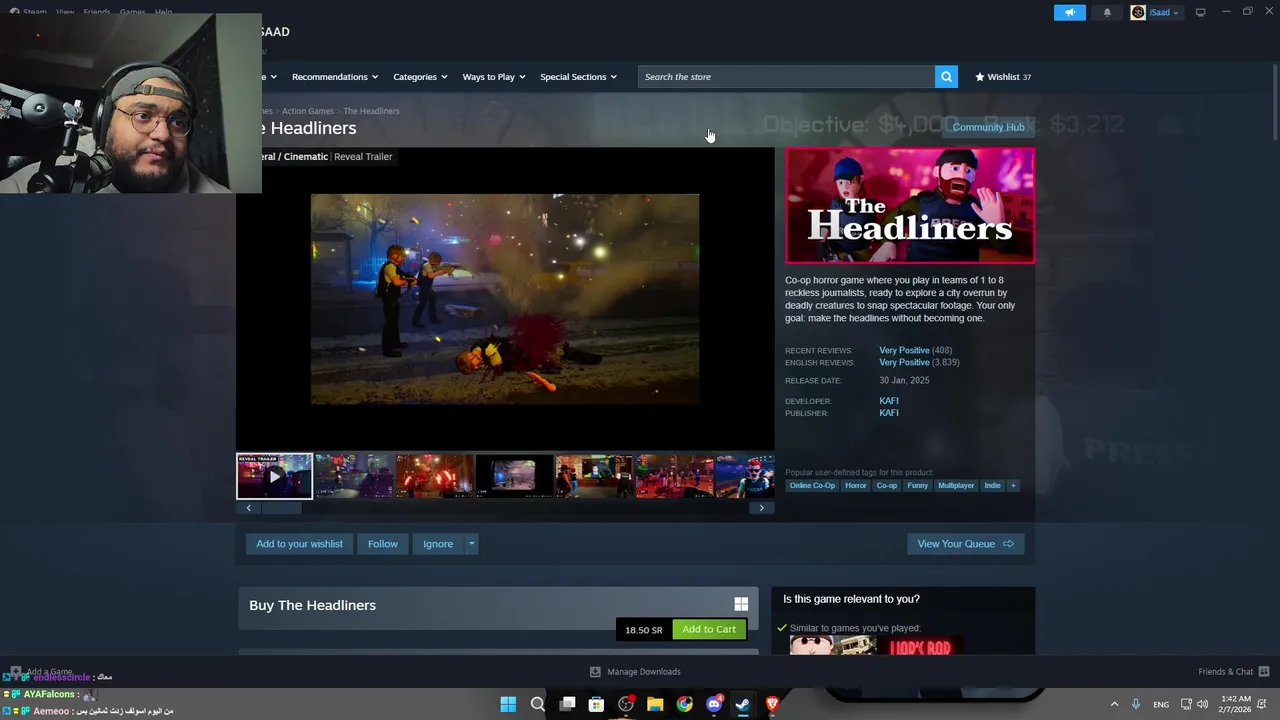Show hidden system tray icons
Image resolution: width=1280 pixels, height=720 pixels.
point(1114,704)
